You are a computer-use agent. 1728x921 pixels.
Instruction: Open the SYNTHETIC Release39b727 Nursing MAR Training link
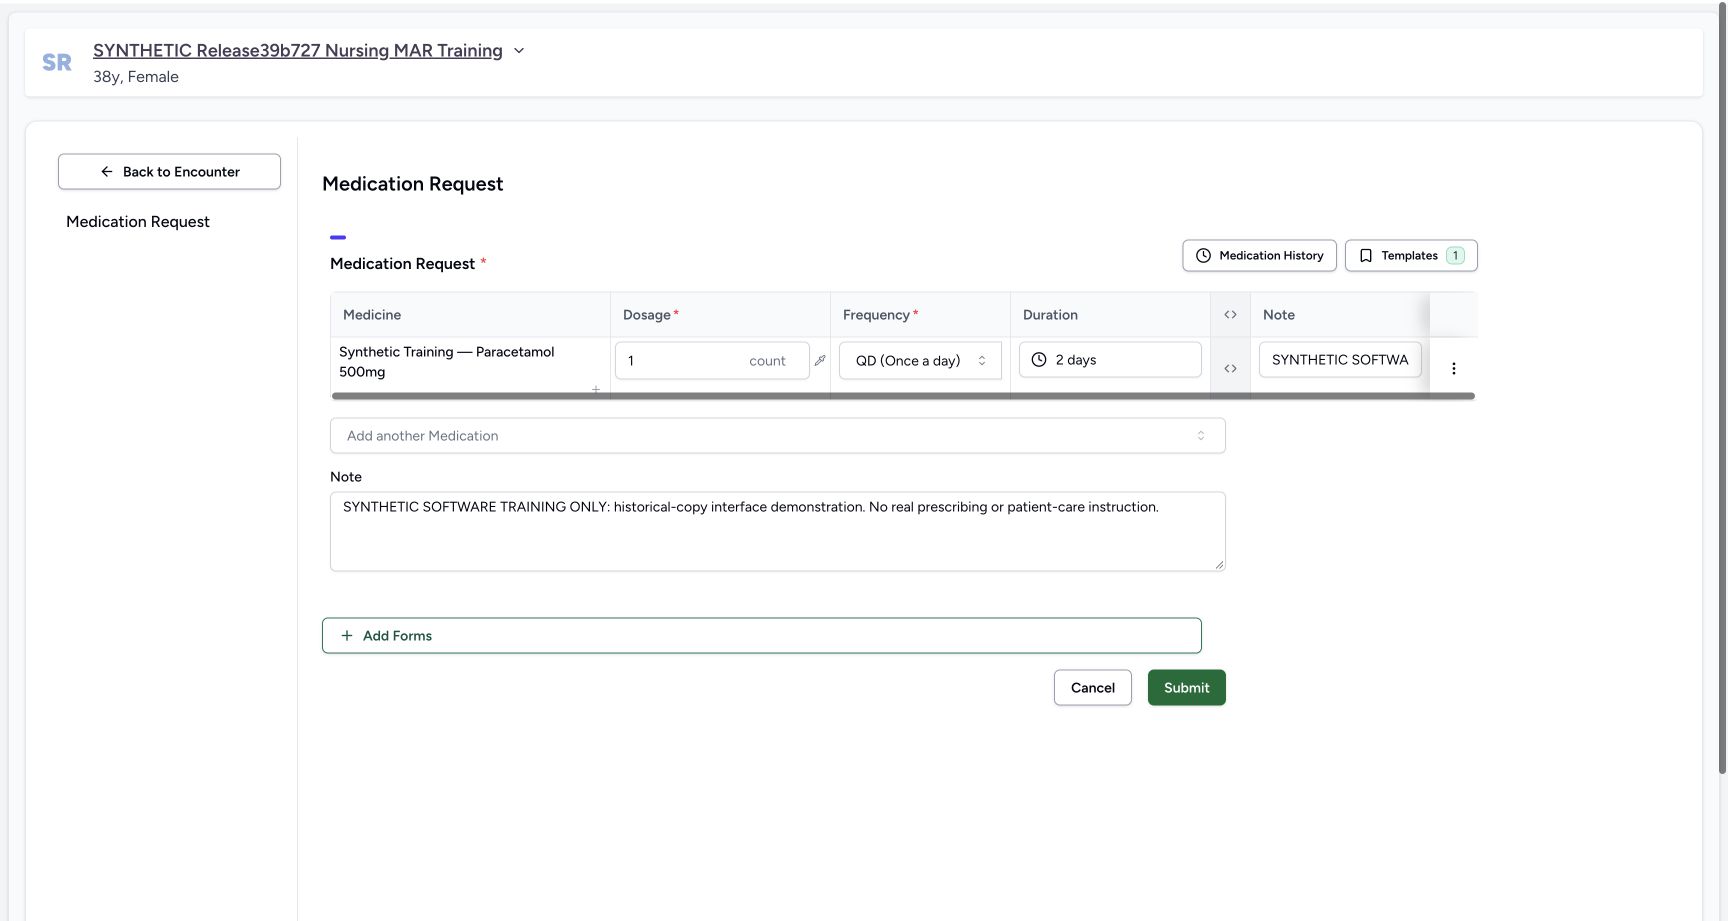click(x=298, y=51)
